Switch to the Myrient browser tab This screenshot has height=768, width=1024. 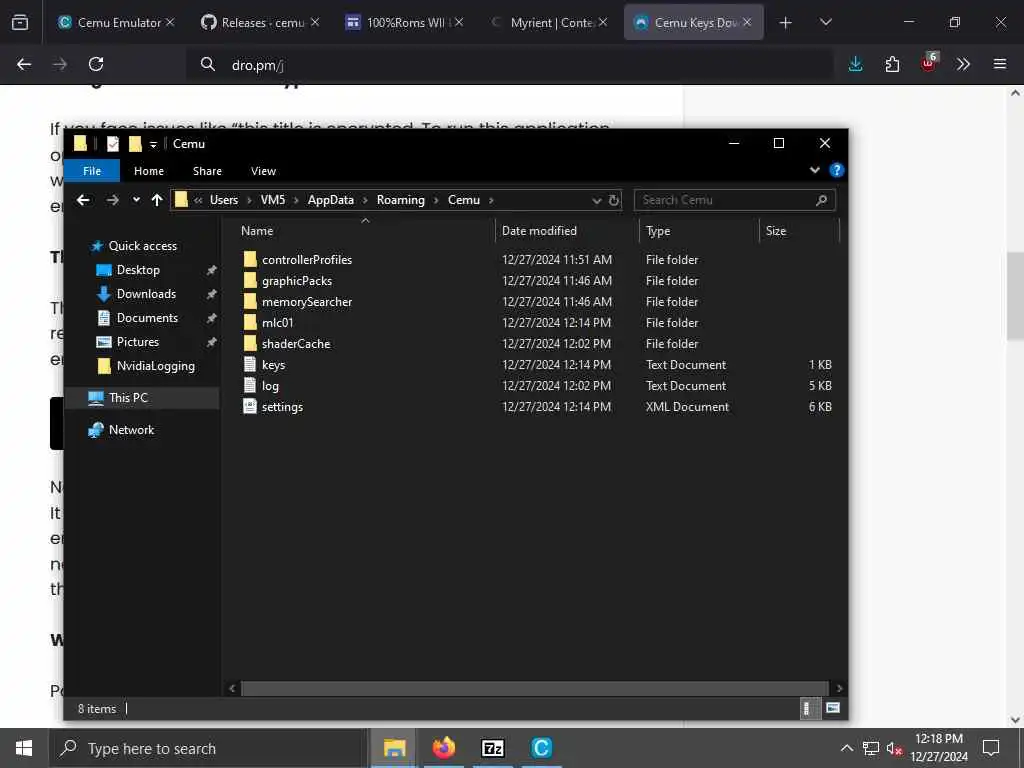pyautogui.click(x=551, y=22)
